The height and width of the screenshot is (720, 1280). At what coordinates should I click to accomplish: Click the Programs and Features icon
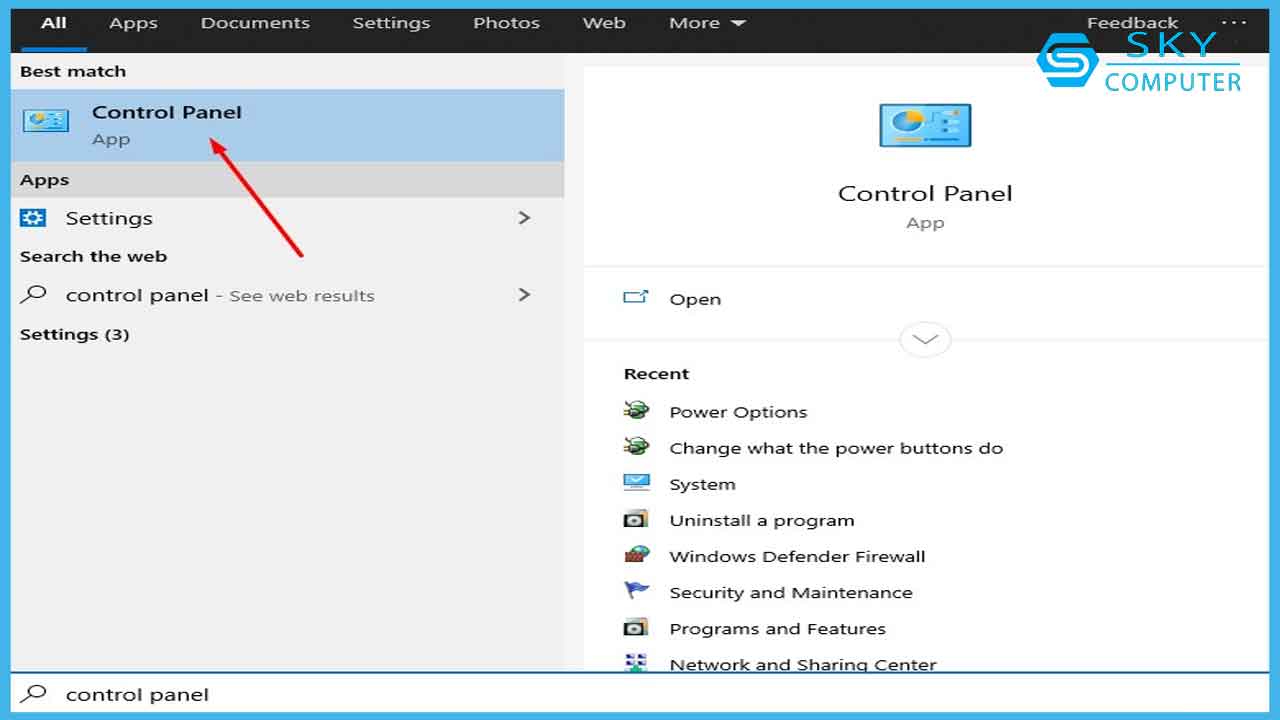[636, 627]
